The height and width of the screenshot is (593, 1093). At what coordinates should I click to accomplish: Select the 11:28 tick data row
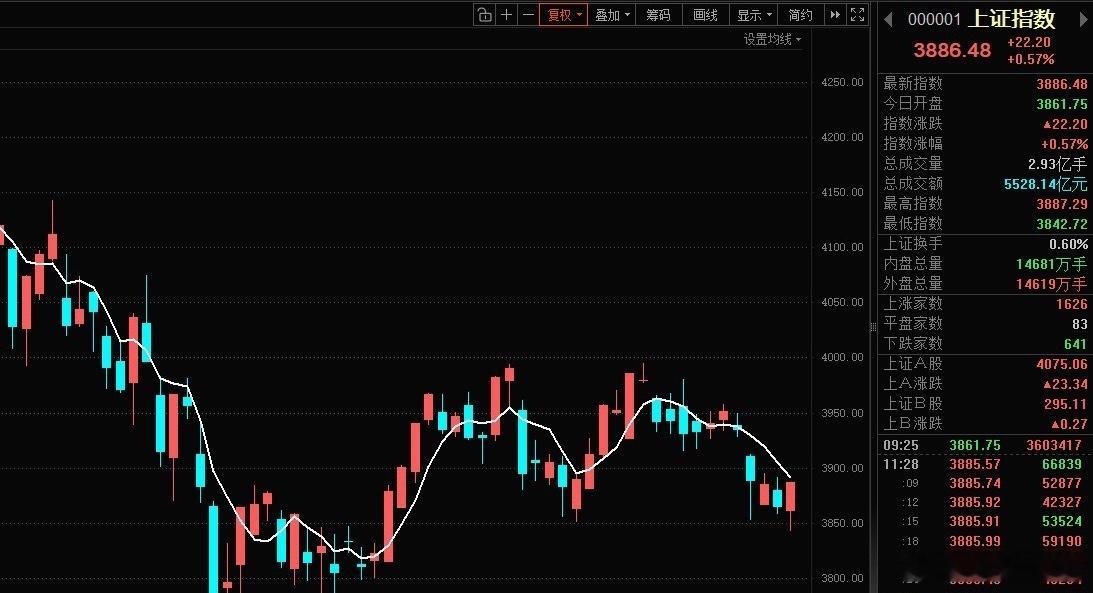984,464
